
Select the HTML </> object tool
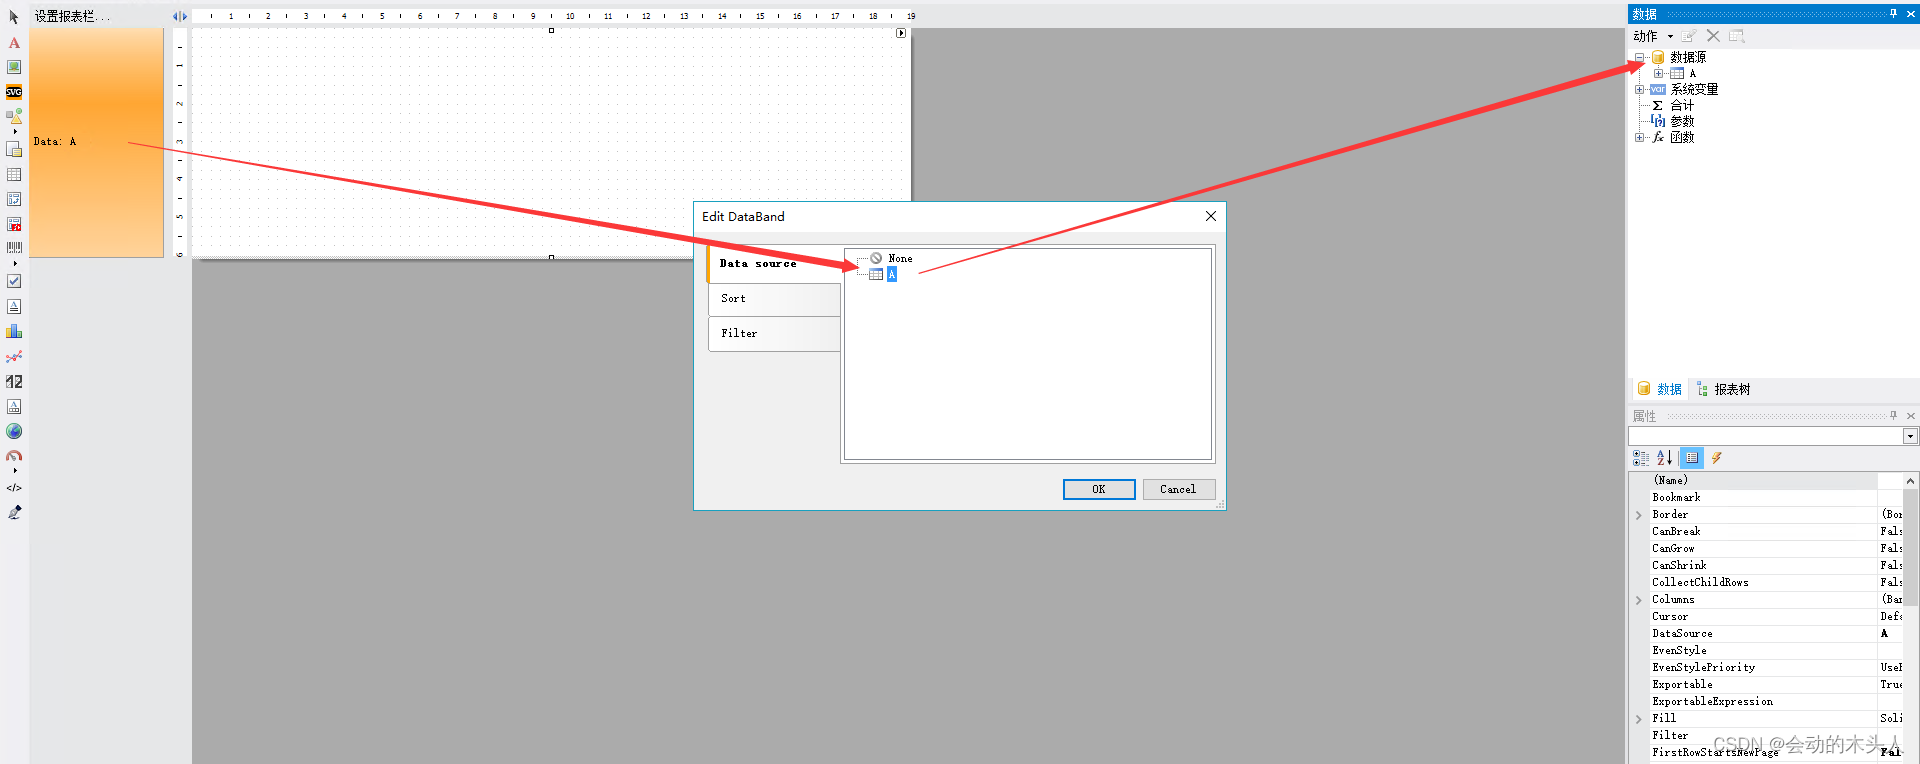point(14,488)
